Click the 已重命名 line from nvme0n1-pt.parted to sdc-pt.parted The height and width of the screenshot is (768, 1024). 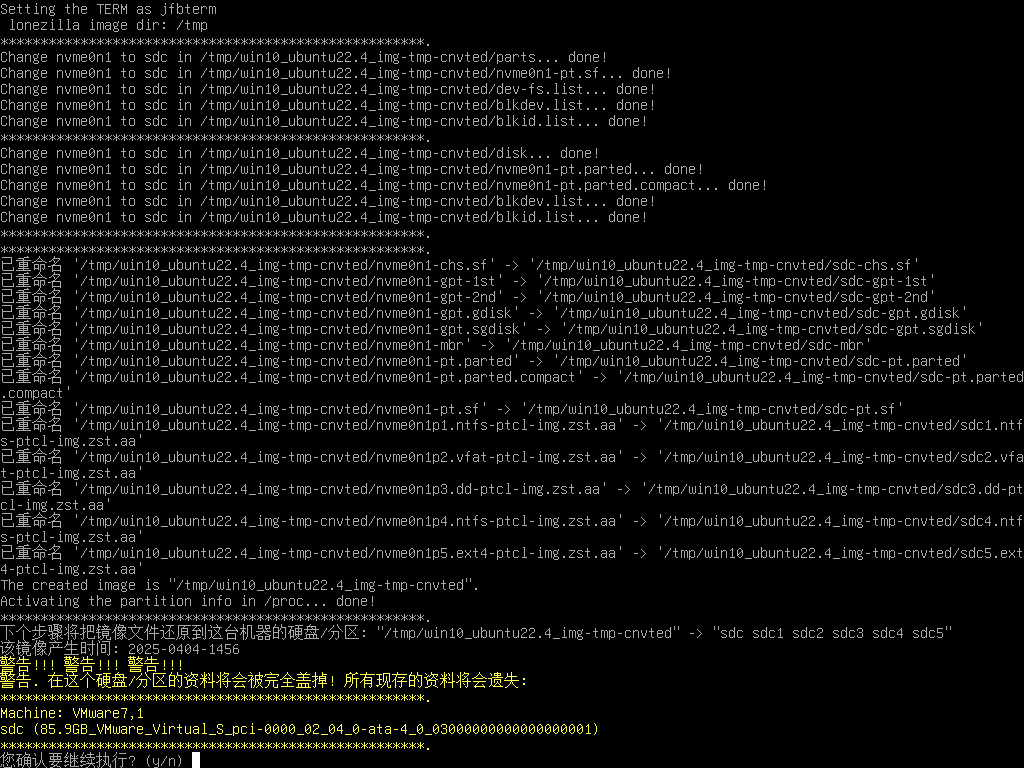[x=484, y=361]
